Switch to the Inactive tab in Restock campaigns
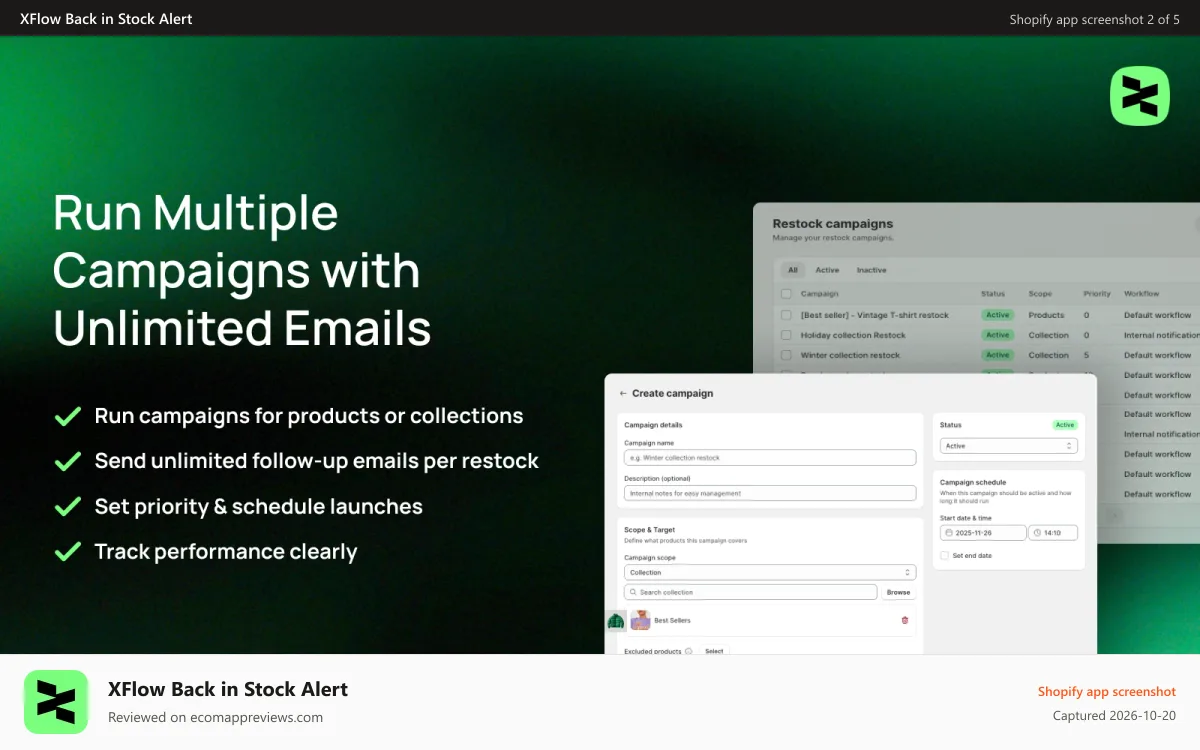The width and height of the screenshot is (1200, 750). point(871,270)
